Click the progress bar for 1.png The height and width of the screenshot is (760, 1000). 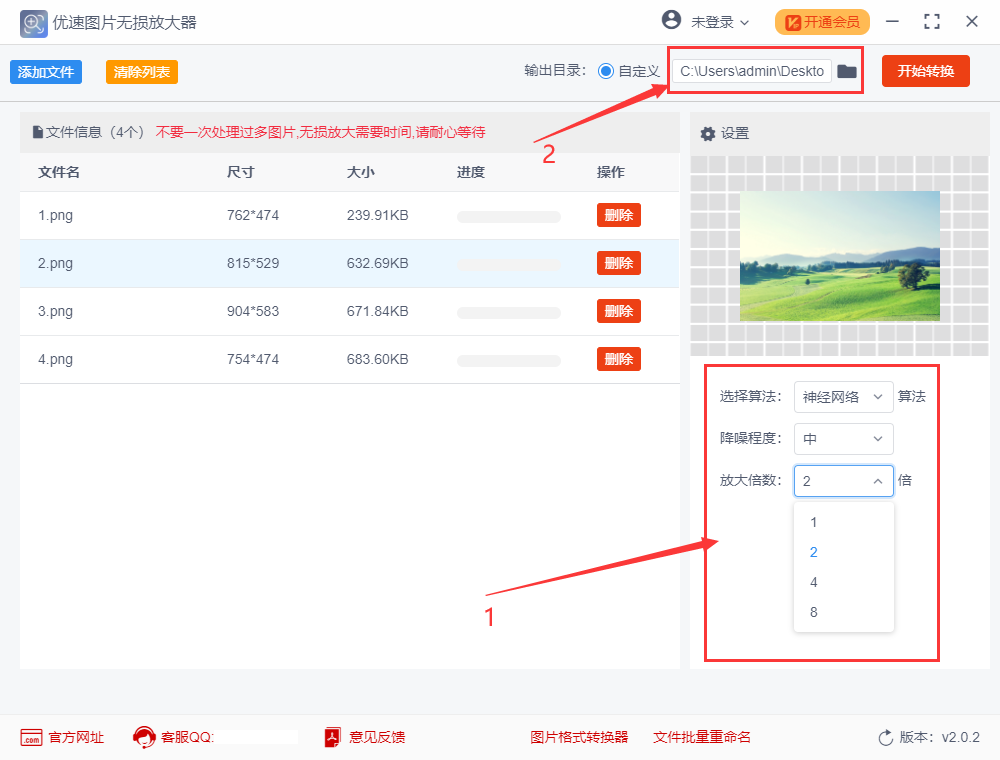(508, 215)
